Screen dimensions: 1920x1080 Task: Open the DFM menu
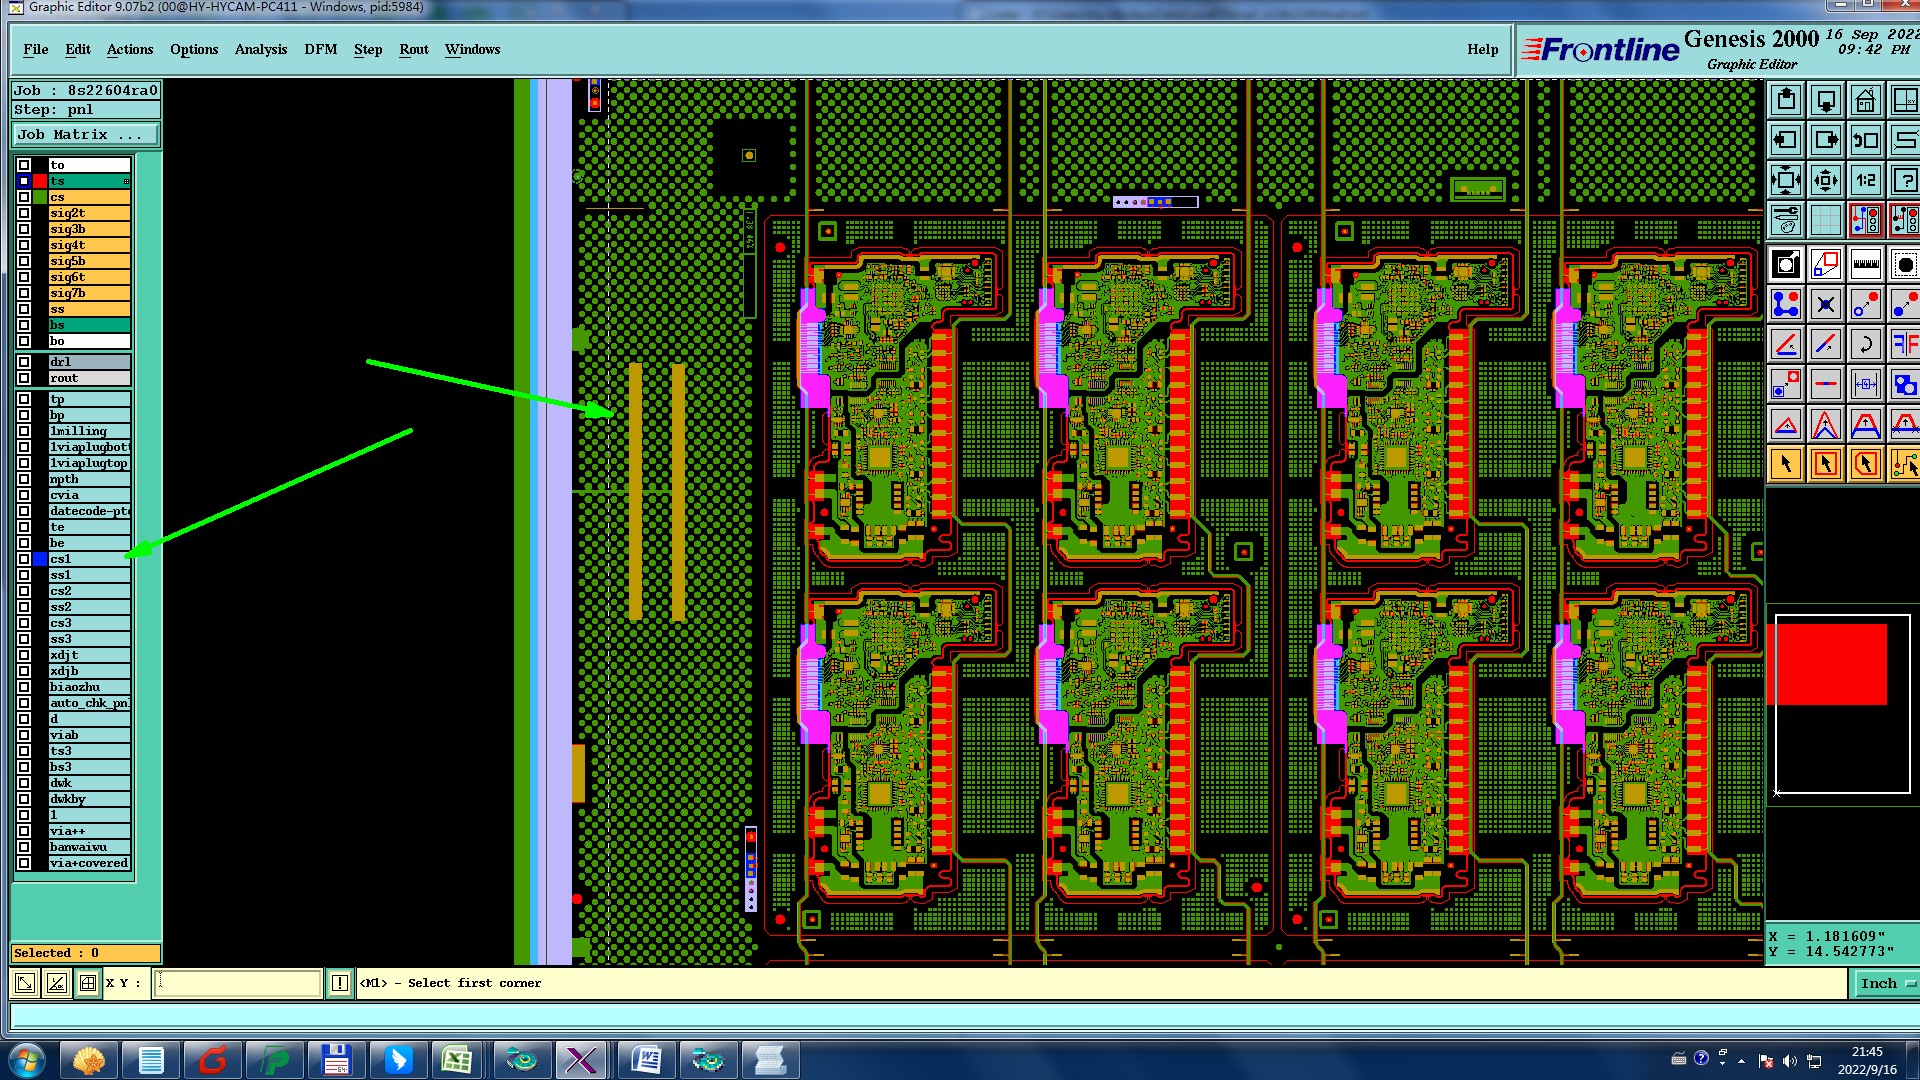tap(320, 49)
